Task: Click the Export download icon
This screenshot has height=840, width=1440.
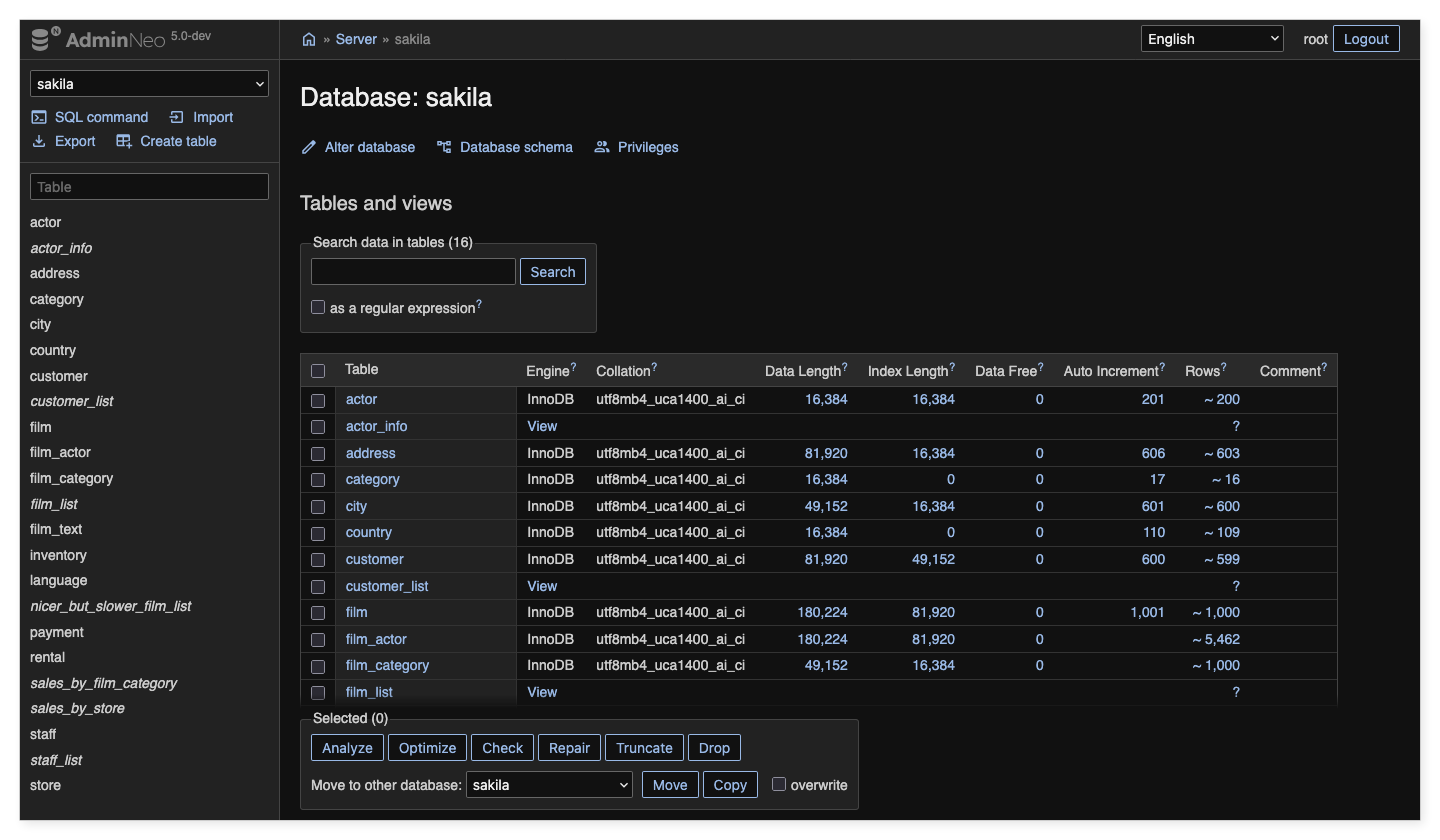Action: pos(39,141)
